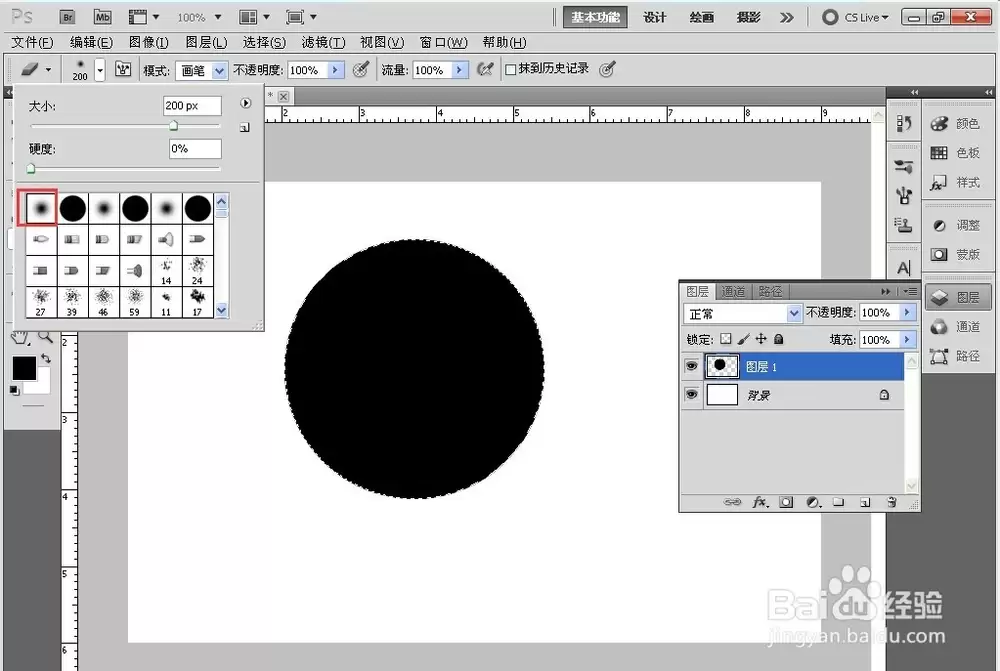Reset default foreground and background colors

coord(15,390)
